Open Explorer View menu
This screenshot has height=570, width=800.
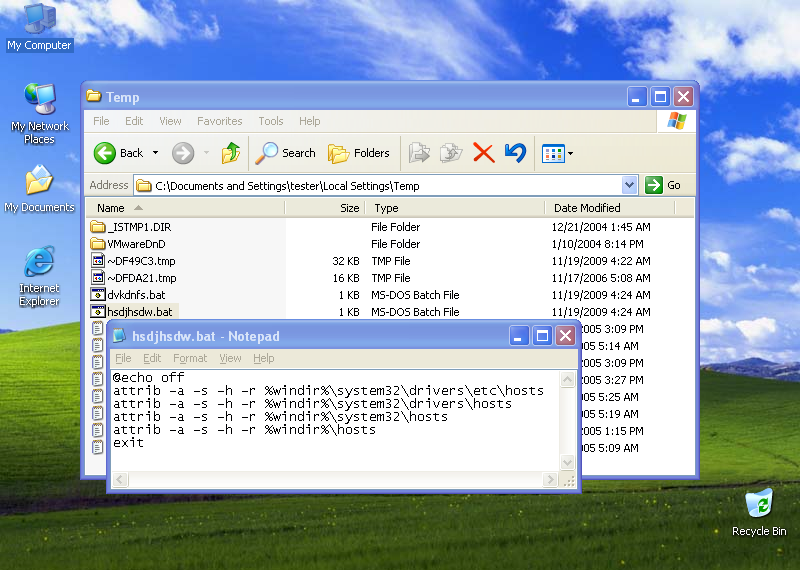[170, 121]
